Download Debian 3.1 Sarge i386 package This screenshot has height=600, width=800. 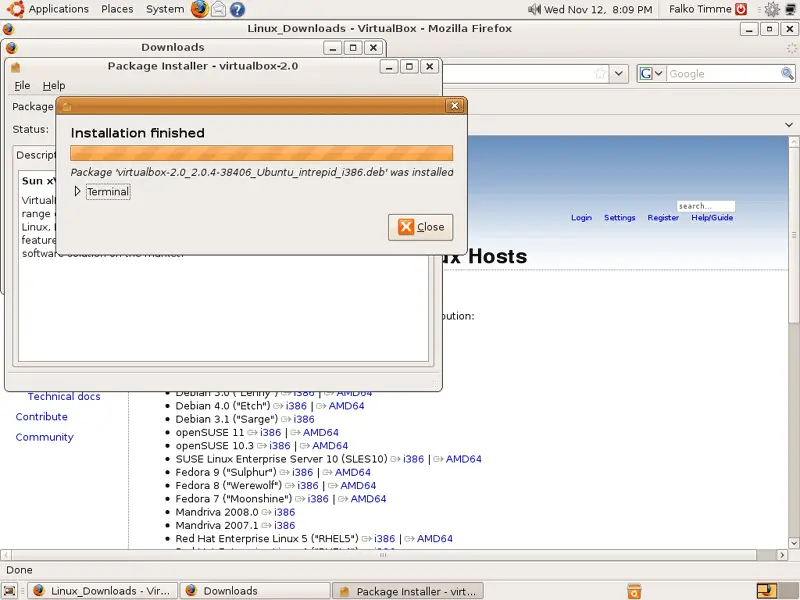[x=304, y=419]
